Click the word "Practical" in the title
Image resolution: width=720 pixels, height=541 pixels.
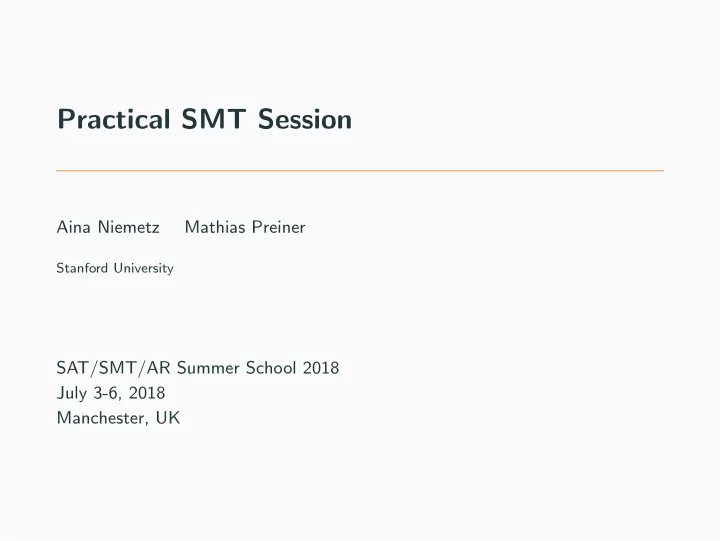[114, 119]
